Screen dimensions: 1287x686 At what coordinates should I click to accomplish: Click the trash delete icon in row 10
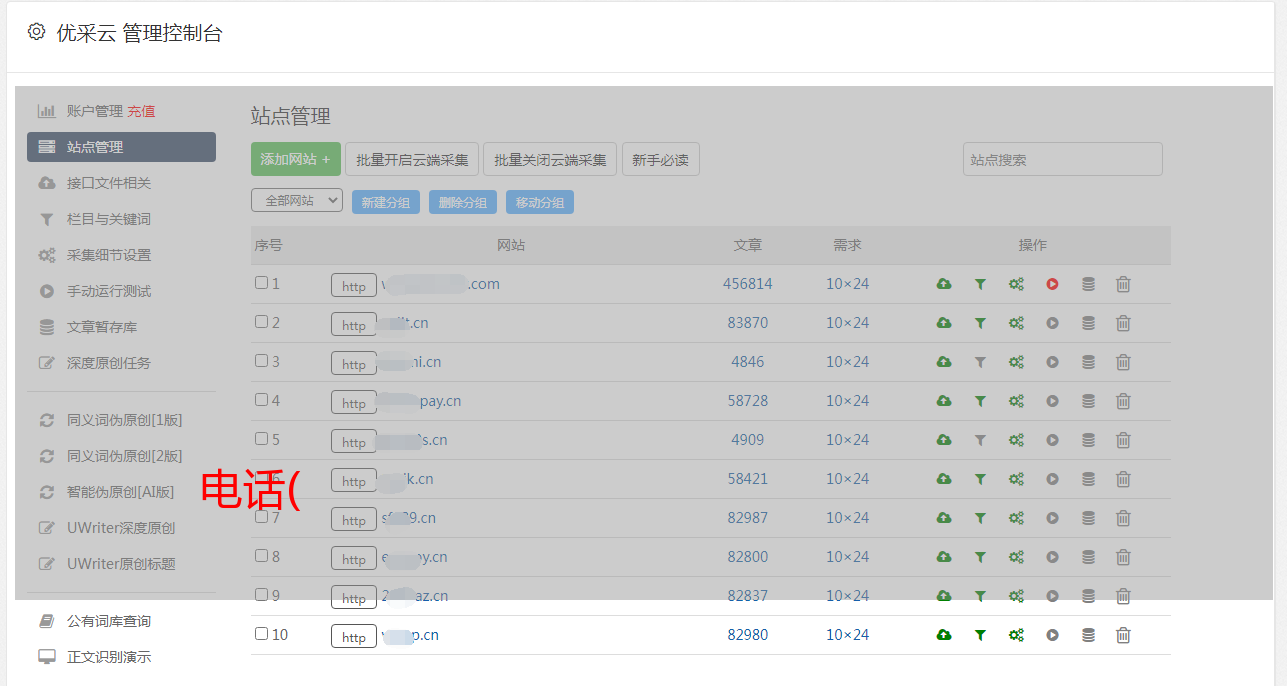pos(1123,635)
